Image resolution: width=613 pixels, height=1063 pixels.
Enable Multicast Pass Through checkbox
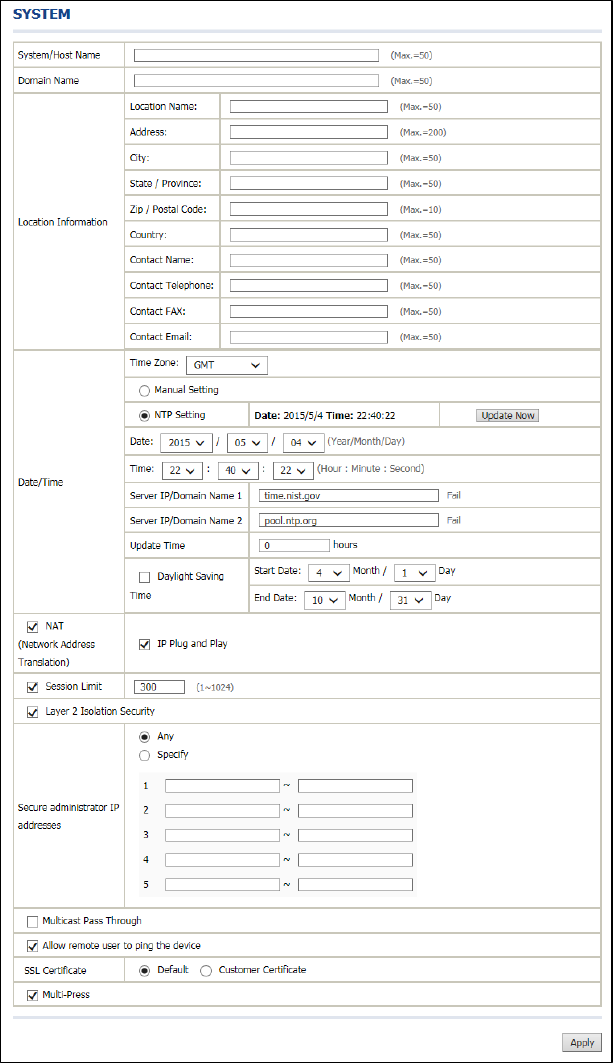click(x=33, y=921)
